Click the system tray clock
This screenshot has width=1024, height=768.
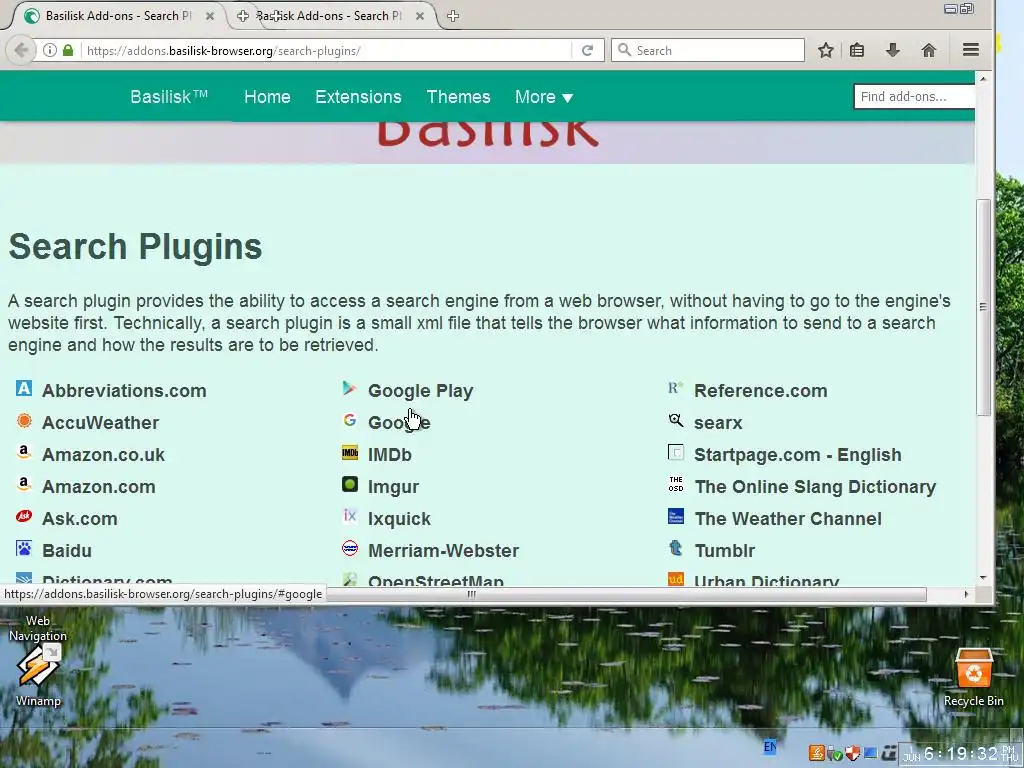point(961,754)
